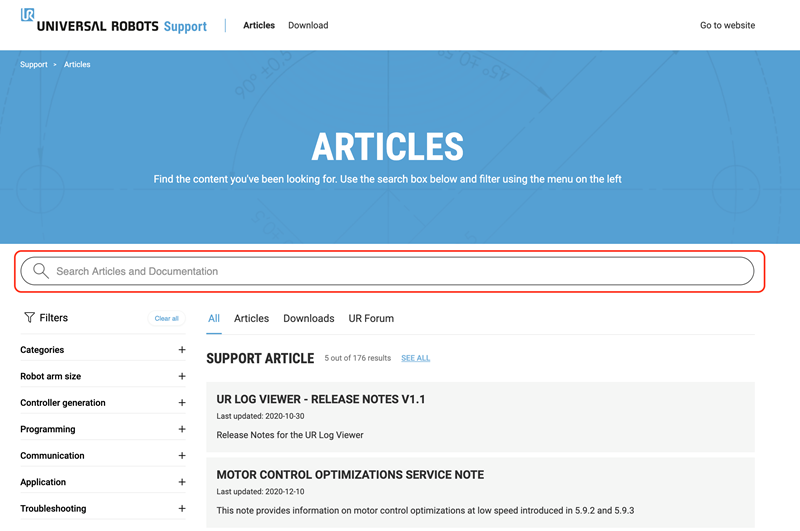Open UR Log Viewer Release Notes article

pyautogui.click(x=320, y=399)
